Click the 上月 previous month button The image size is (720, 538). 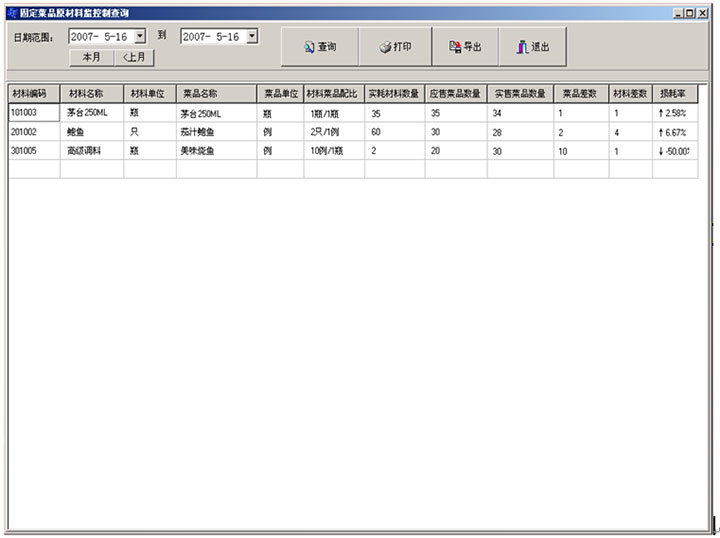(134, 57)
